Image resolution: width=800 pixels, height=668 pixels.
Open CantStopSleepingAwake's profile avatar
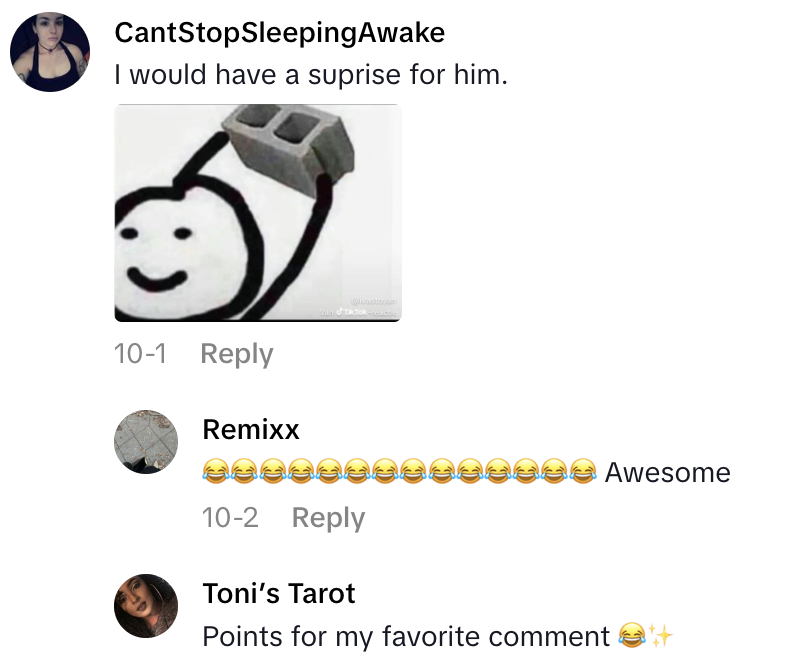click(x=49, y=49)
